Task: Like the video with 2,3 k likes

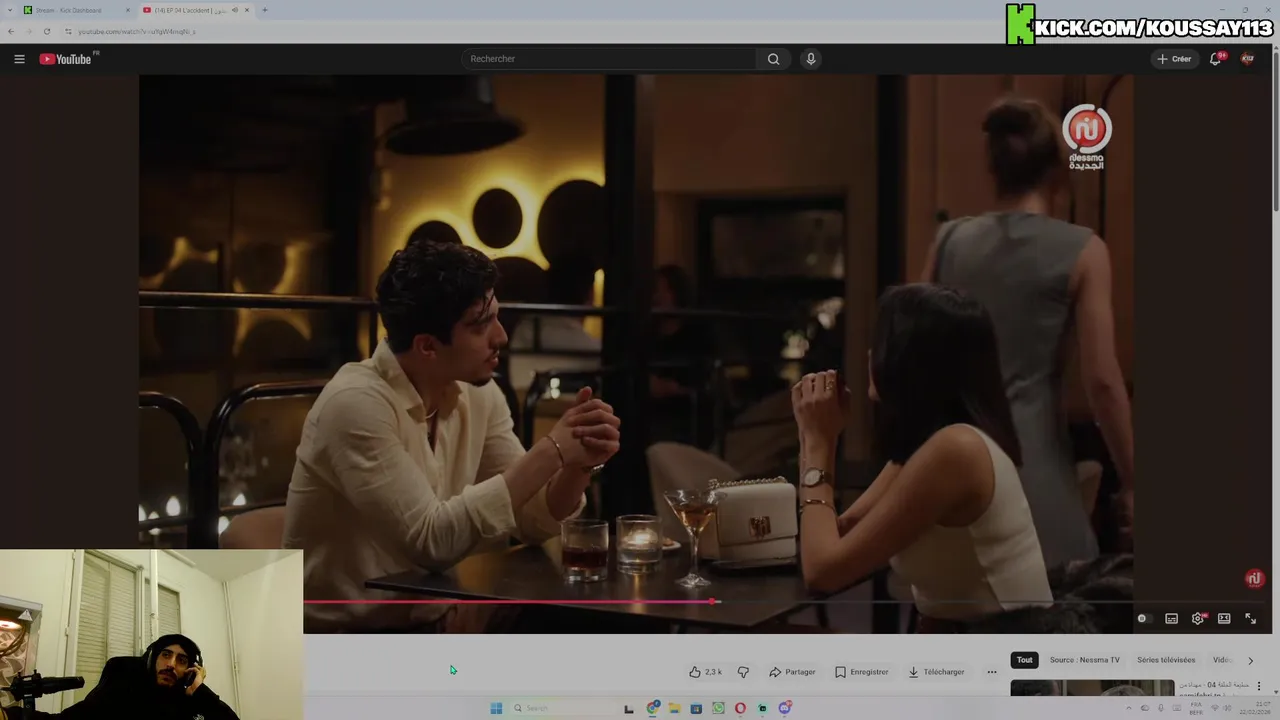Action: (x=705, y=672)
